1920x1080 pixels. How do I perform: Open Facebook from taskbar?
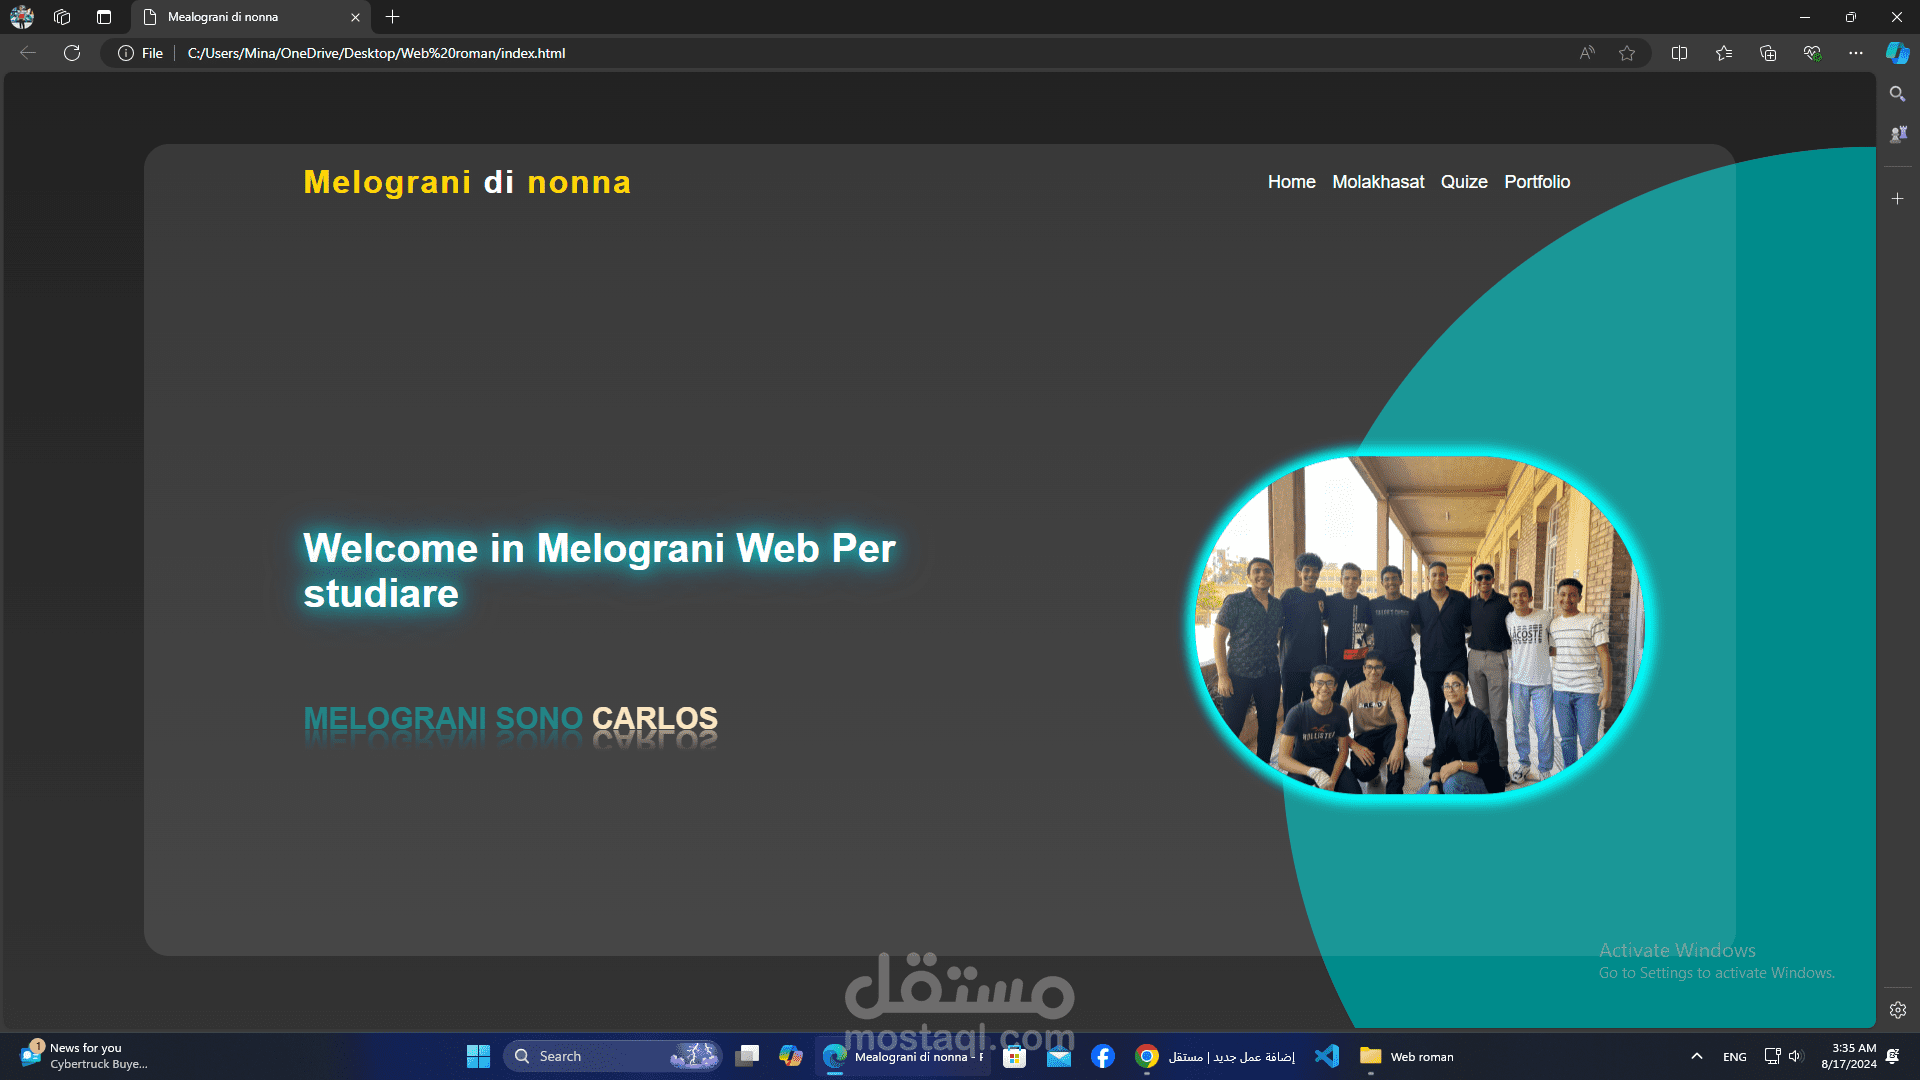coord(1103,1056)
